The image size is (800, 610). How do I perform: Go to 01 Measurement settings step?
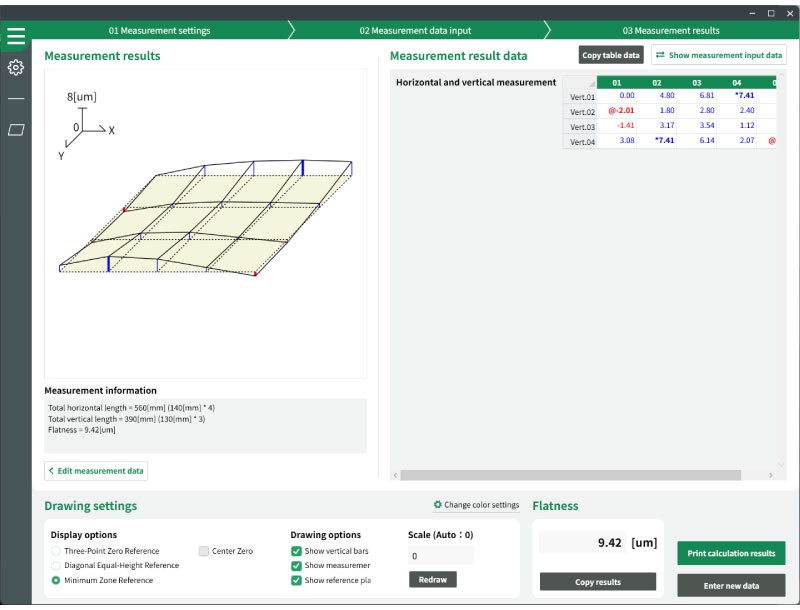(159, 30)
